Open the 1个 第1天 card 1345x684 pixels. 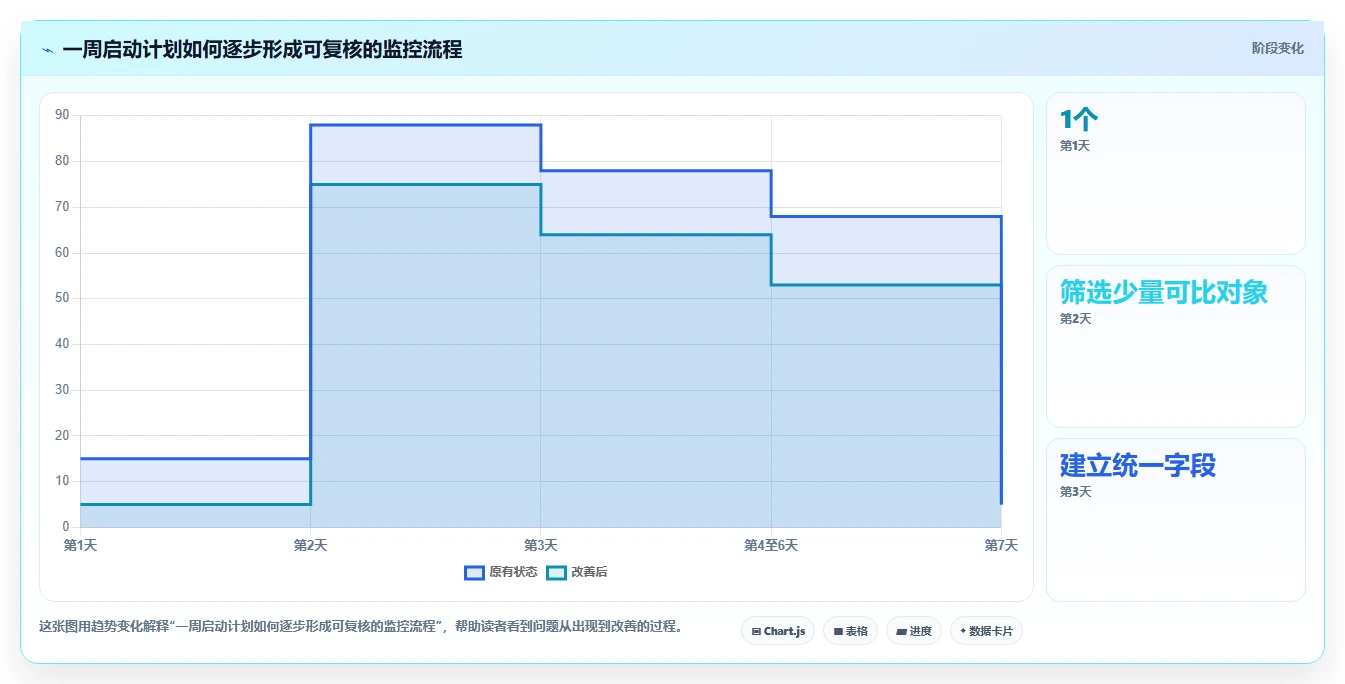pos(1176,174)
